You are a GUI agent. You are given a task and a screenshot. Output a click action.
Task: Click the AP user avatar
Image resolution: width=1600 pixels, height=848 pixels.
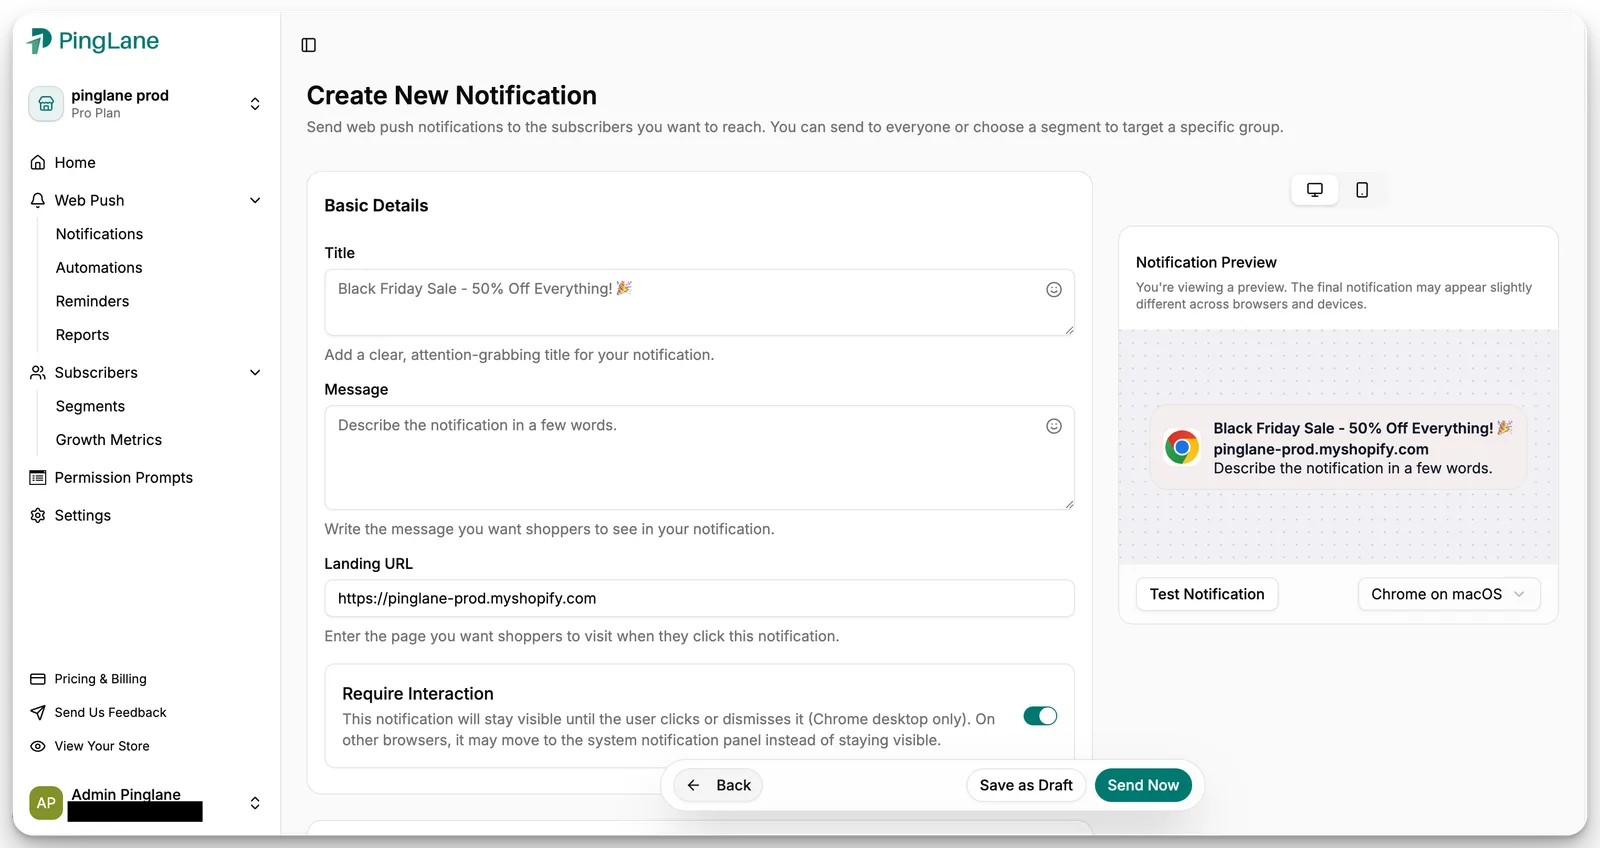point(46,803)
